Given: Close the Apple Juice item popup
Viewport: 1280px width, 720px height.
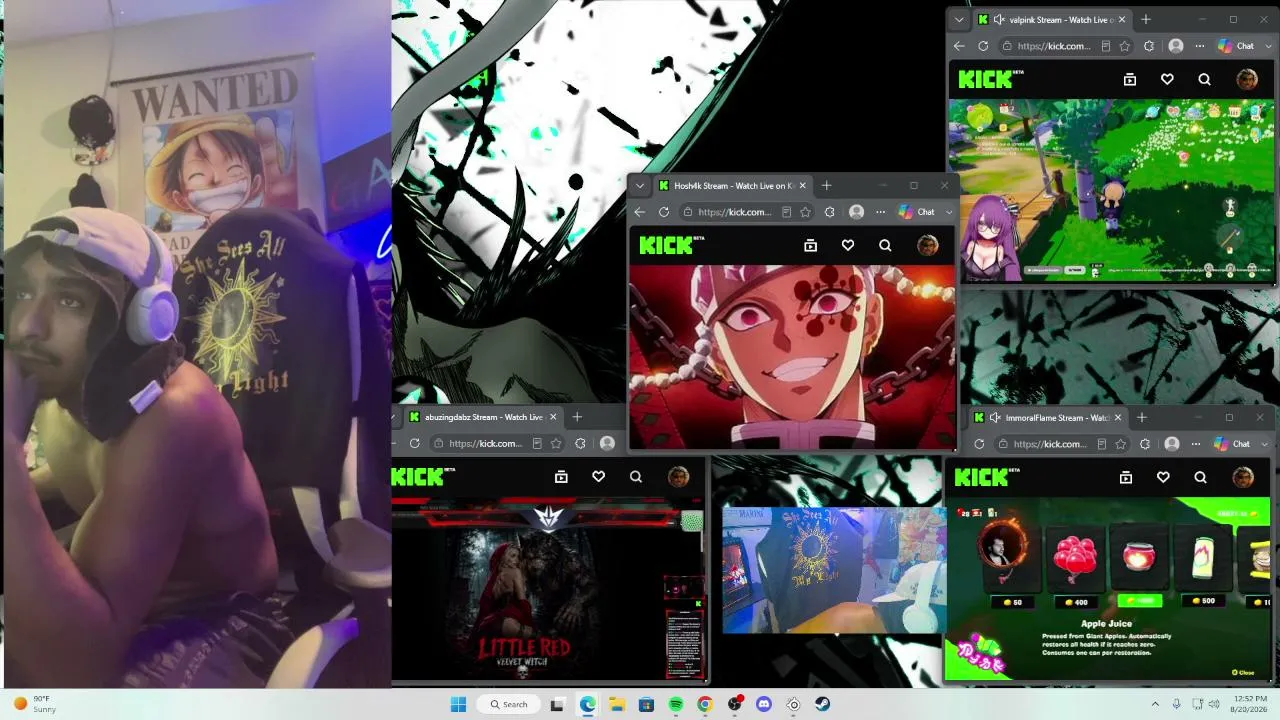Looking at the screenshot, I should pyautogui.click(x=1243, y=673).
